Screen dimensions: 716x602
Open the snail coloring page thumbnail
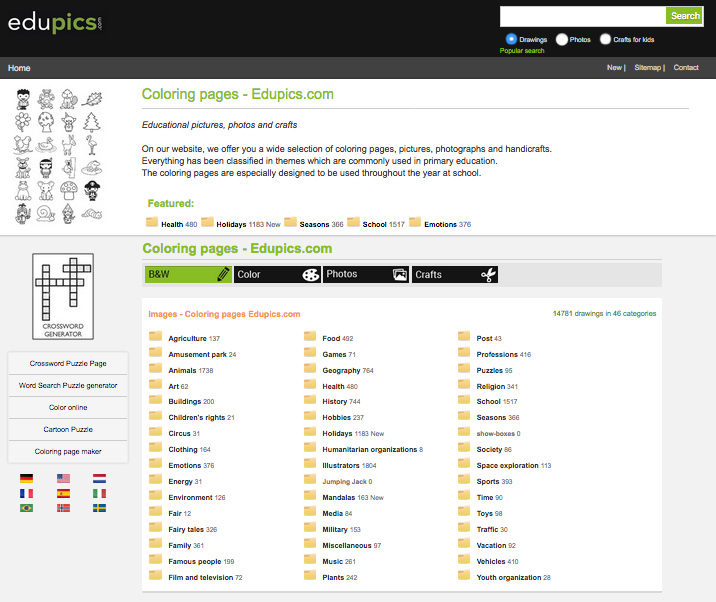pyautogui.click(x=46, y=213)
